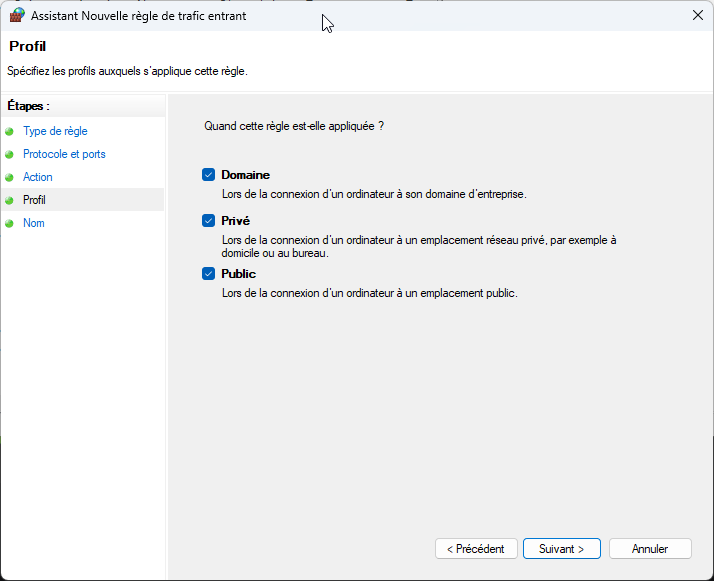Go back with the Précédent button

(476, 549)
